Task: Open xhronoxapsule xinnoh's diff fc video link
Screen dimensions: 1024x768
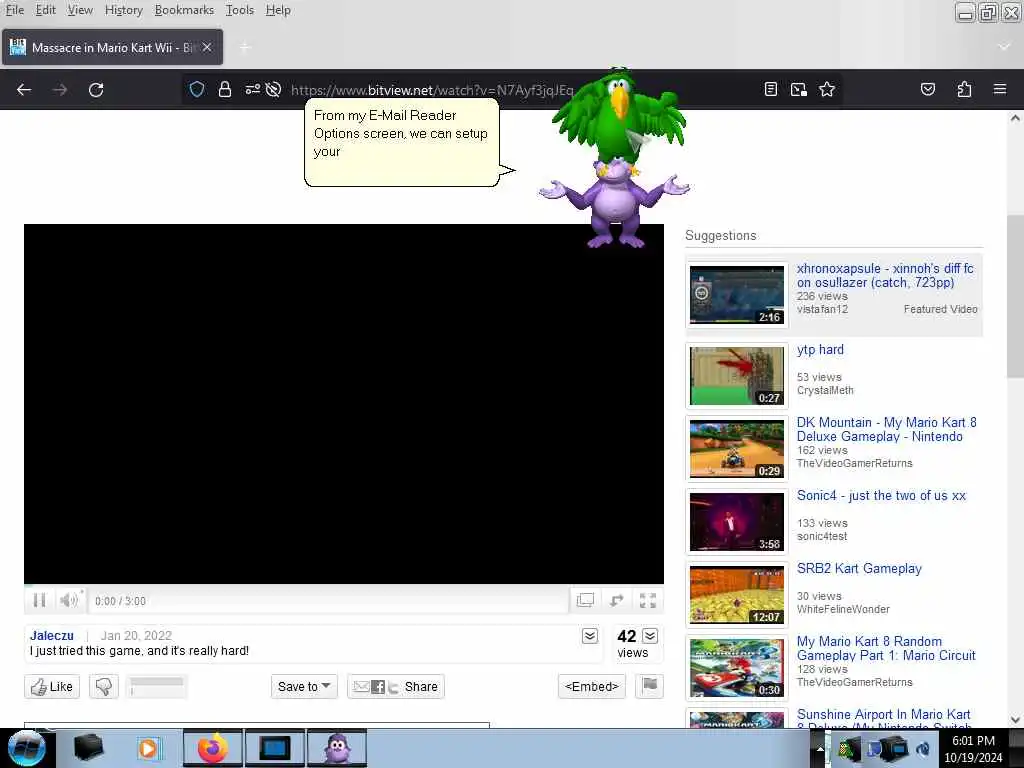Action: pos(885,275)
